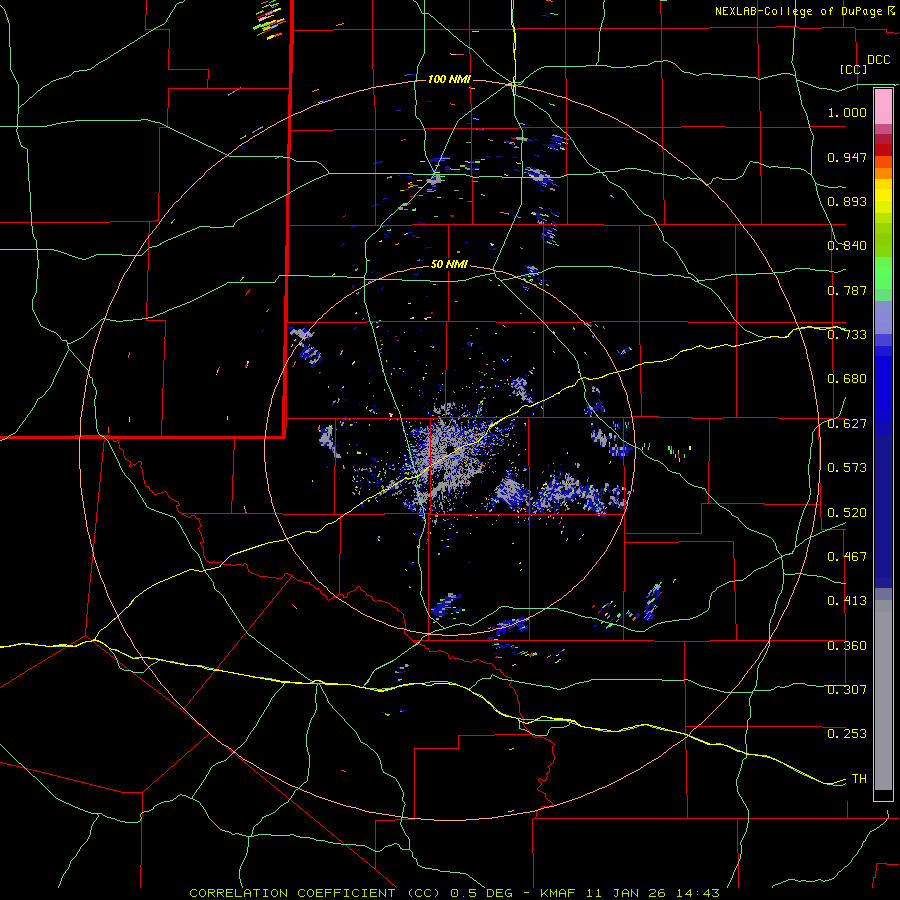Click the 50 NMI range ring label
900x900 pixels.
pyautogui.click(x=449, y=264)
